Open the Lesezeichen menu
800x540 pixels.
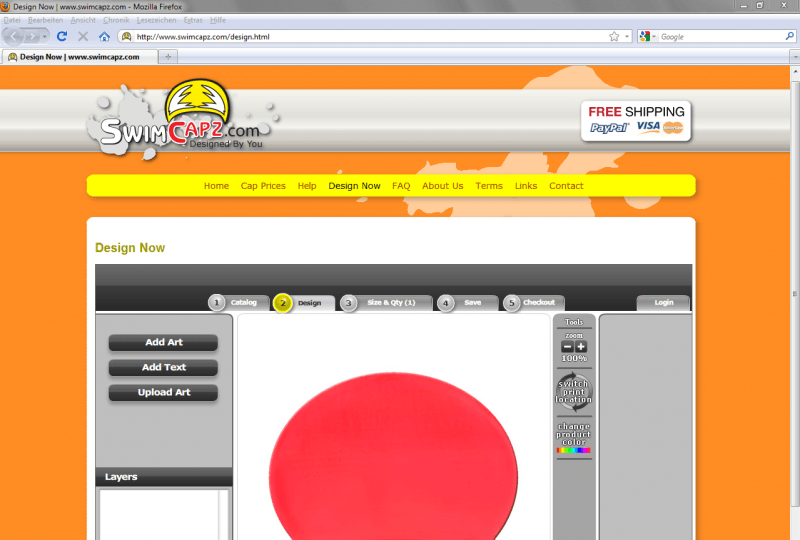coord(156,20)
